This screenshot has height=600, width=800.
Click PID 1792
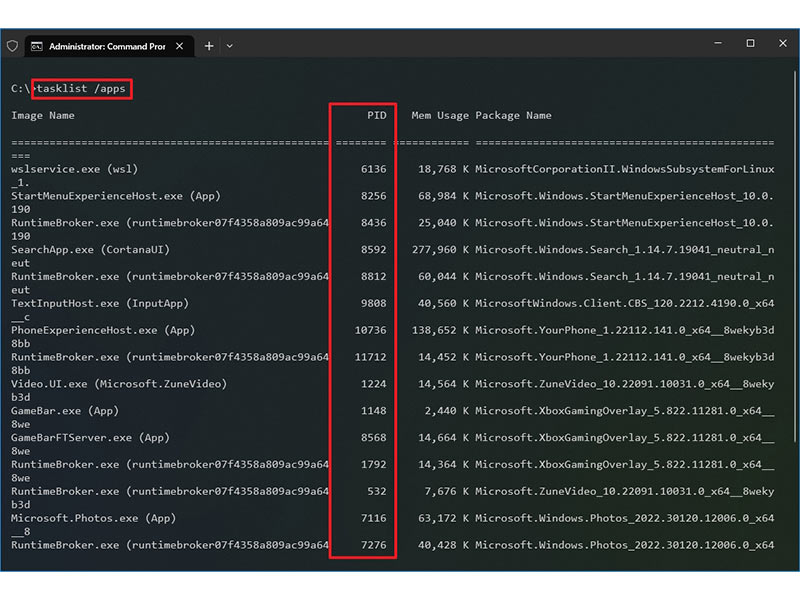point(373,465)
